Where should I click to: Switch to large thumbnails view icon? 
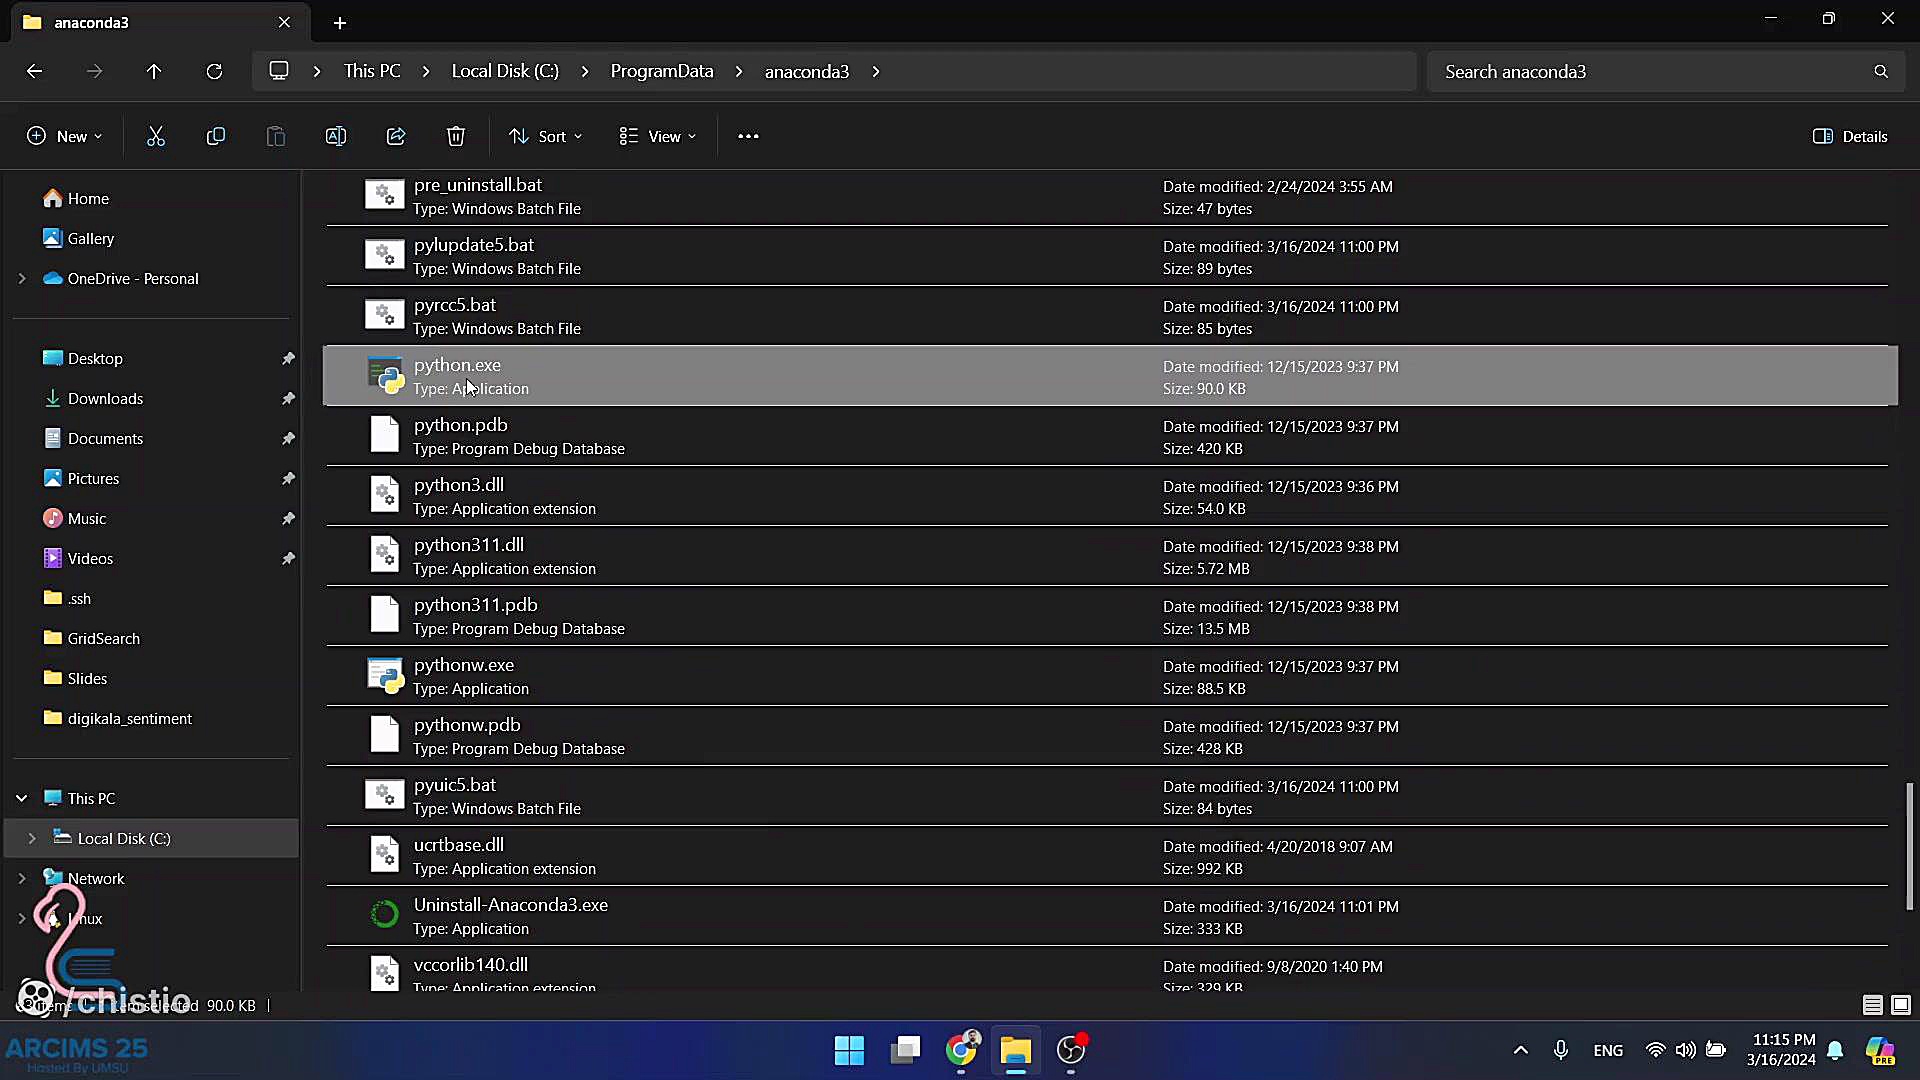click(x=1901, y=1005)
